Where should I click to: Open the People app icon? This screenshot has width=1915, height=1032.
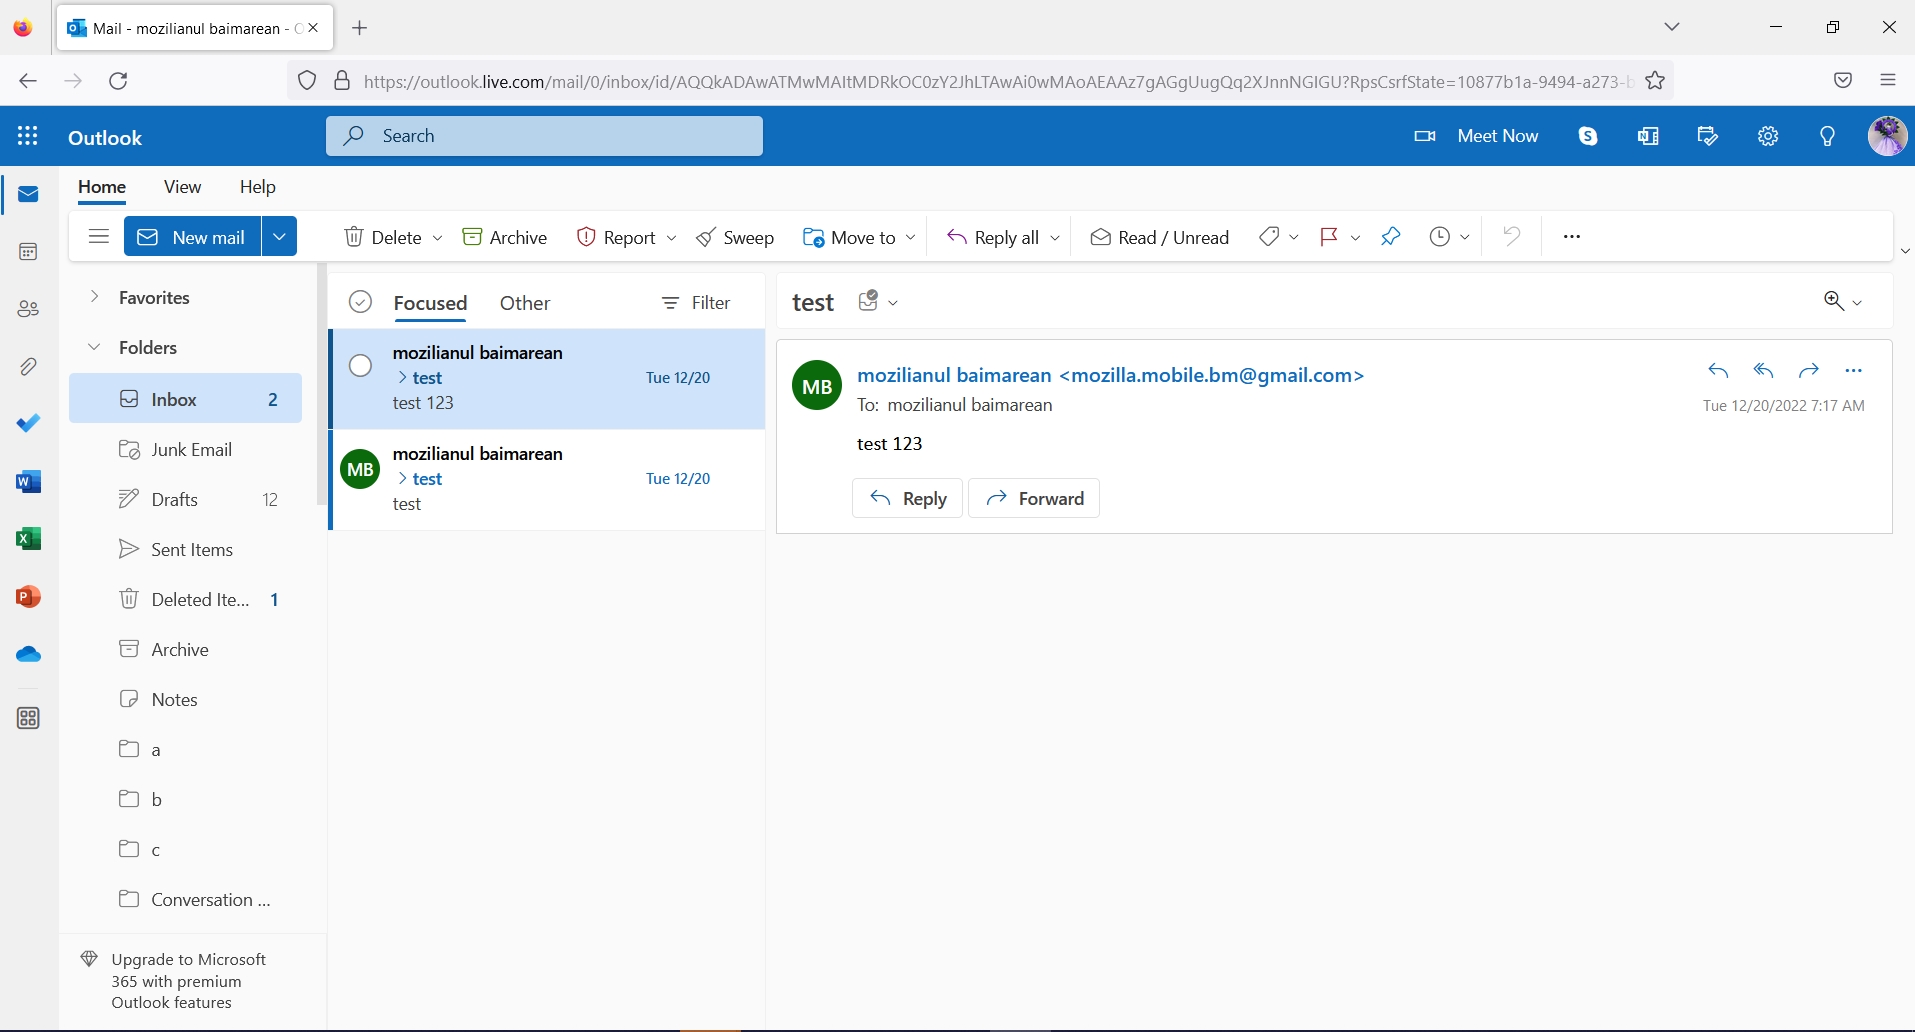point(27,309)
